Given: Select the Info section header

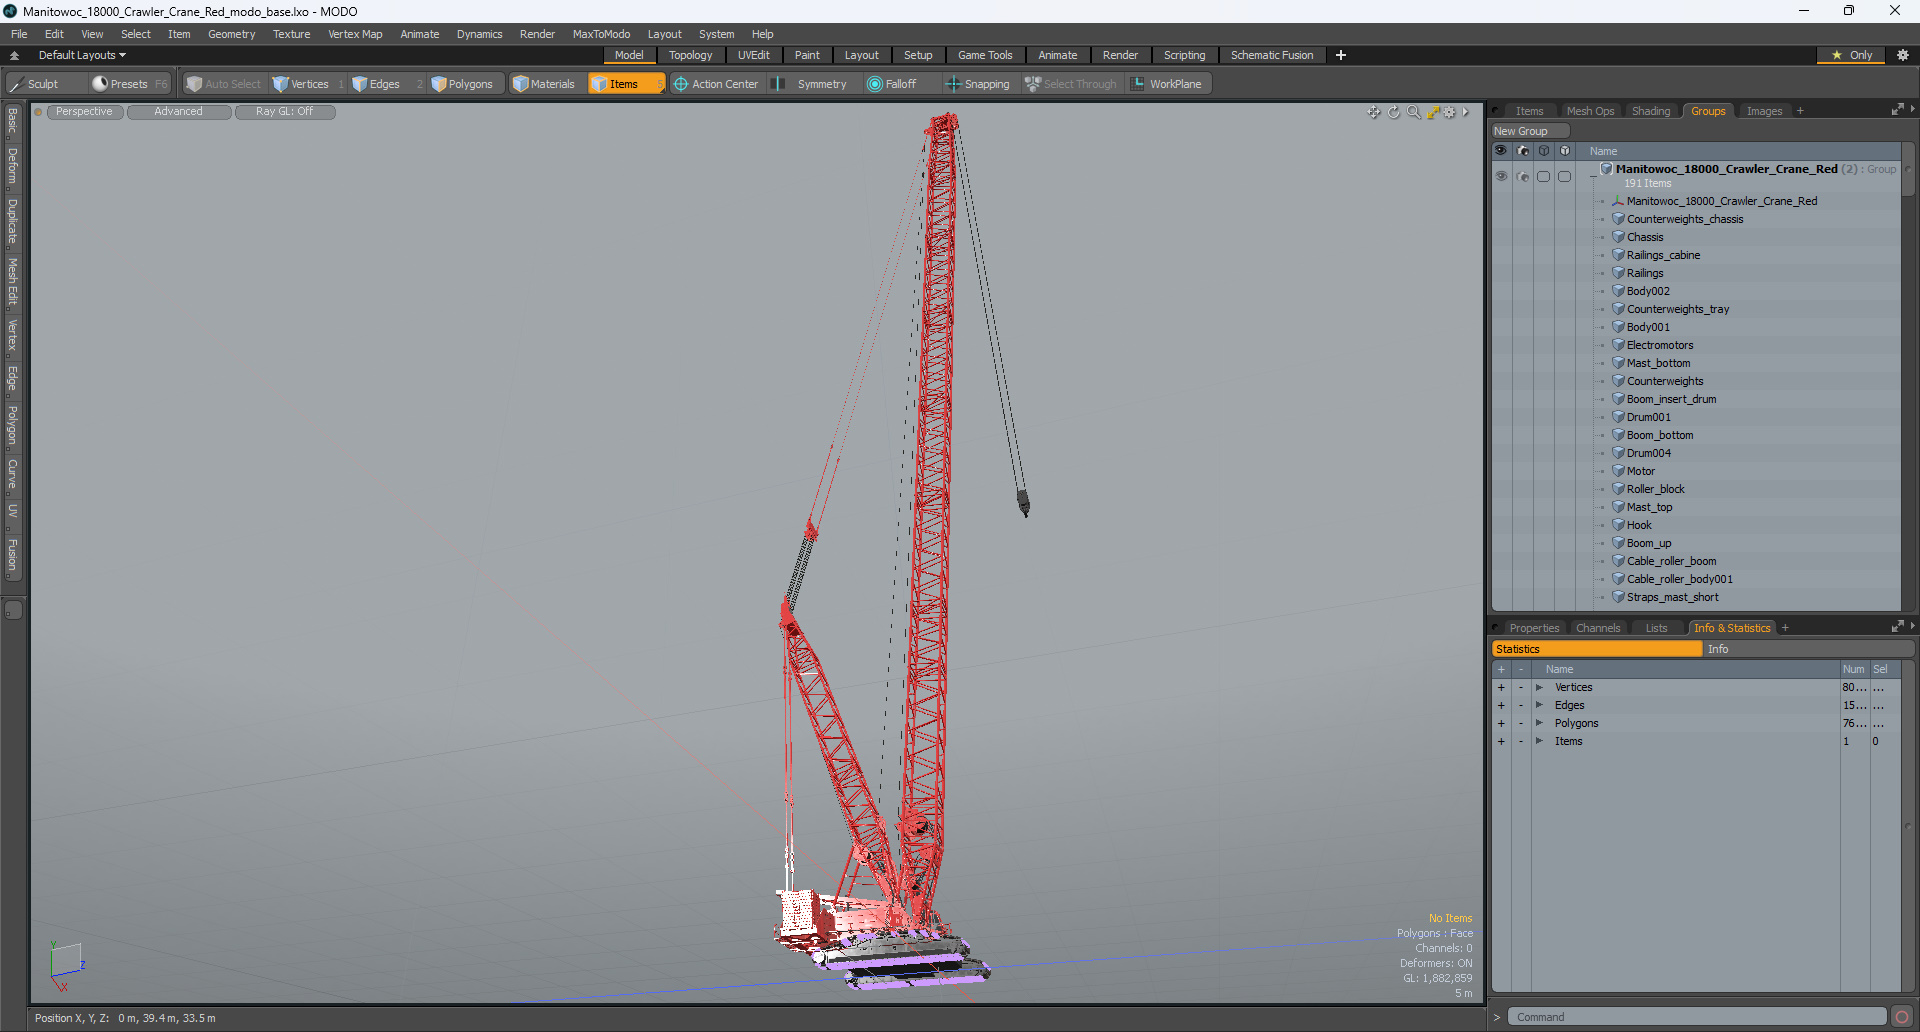Looking at the screenshot, I should (1808, 649).
